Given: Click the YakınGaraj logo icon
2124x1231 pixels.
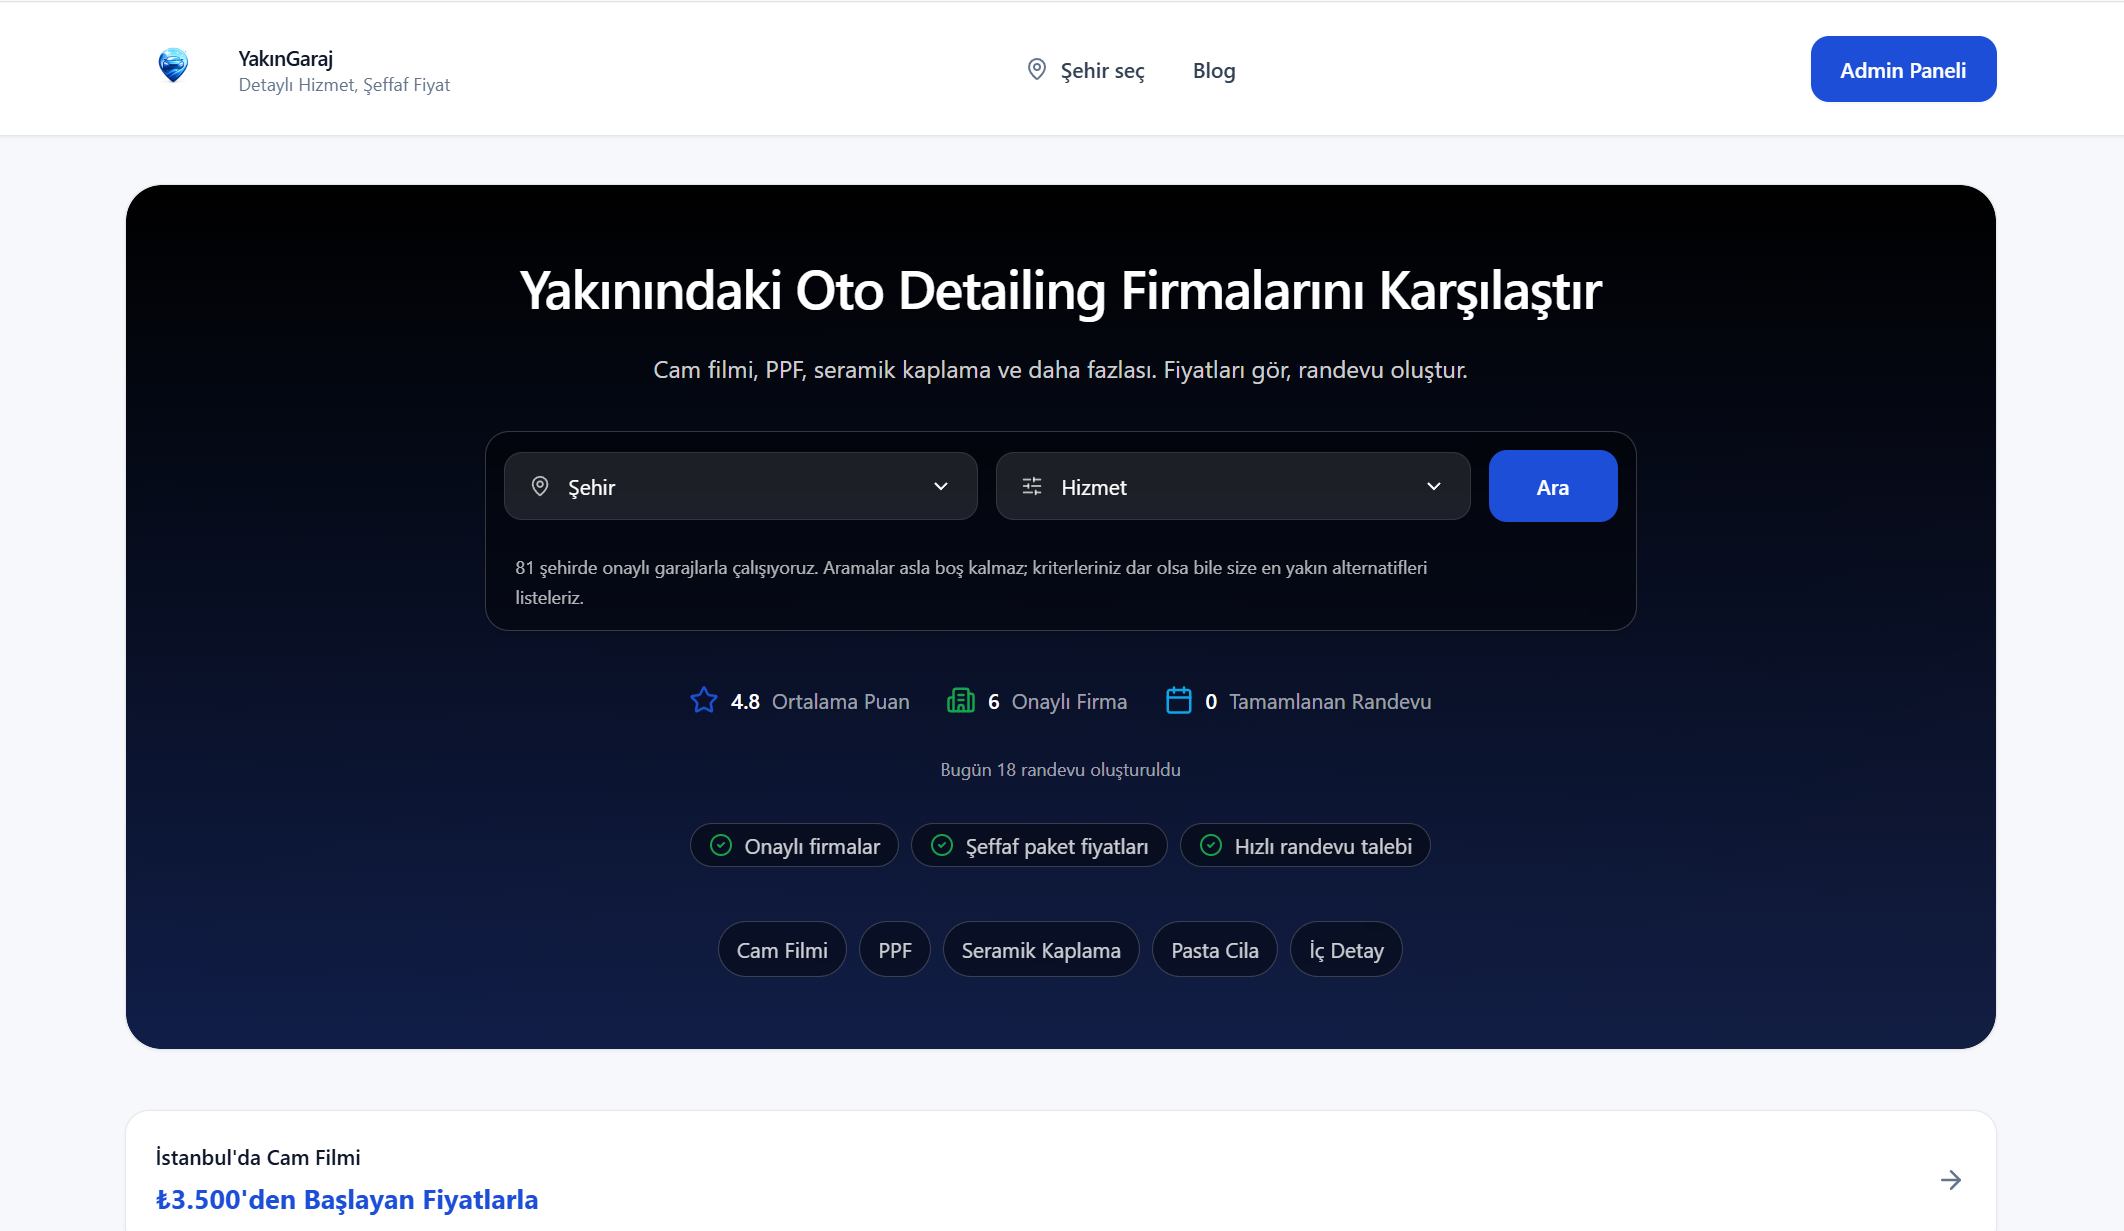Looking at the screenshot, I should coord(173,66).
